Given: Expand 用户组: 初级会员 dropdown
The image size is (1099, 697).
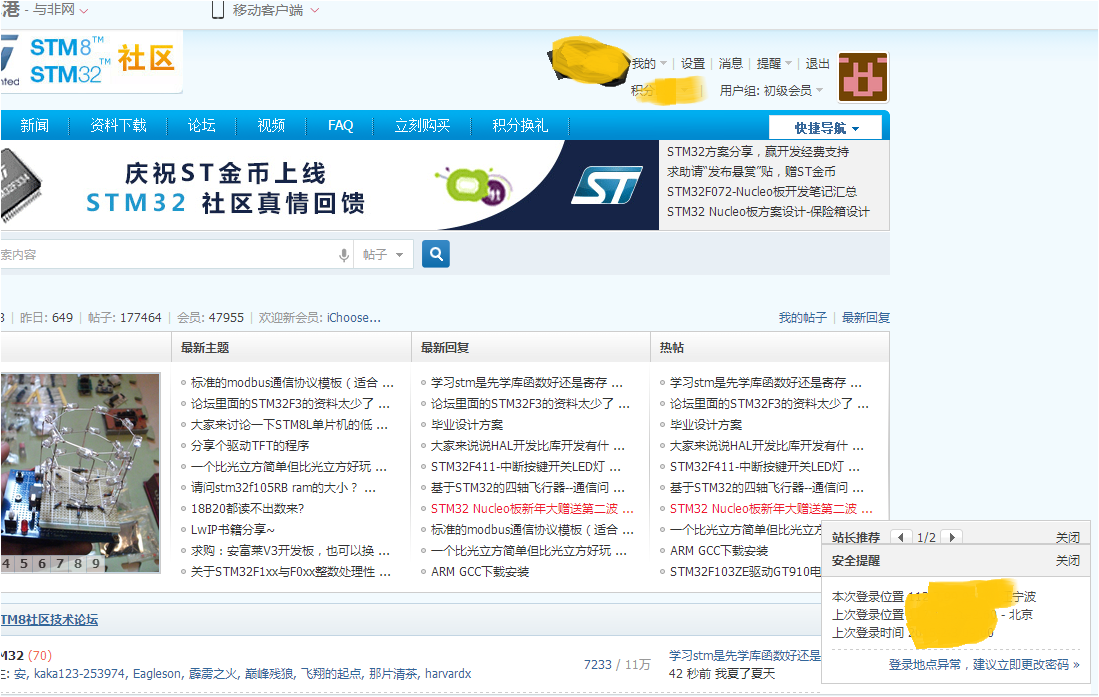Looking at the screenshot, I should point(771,90).
